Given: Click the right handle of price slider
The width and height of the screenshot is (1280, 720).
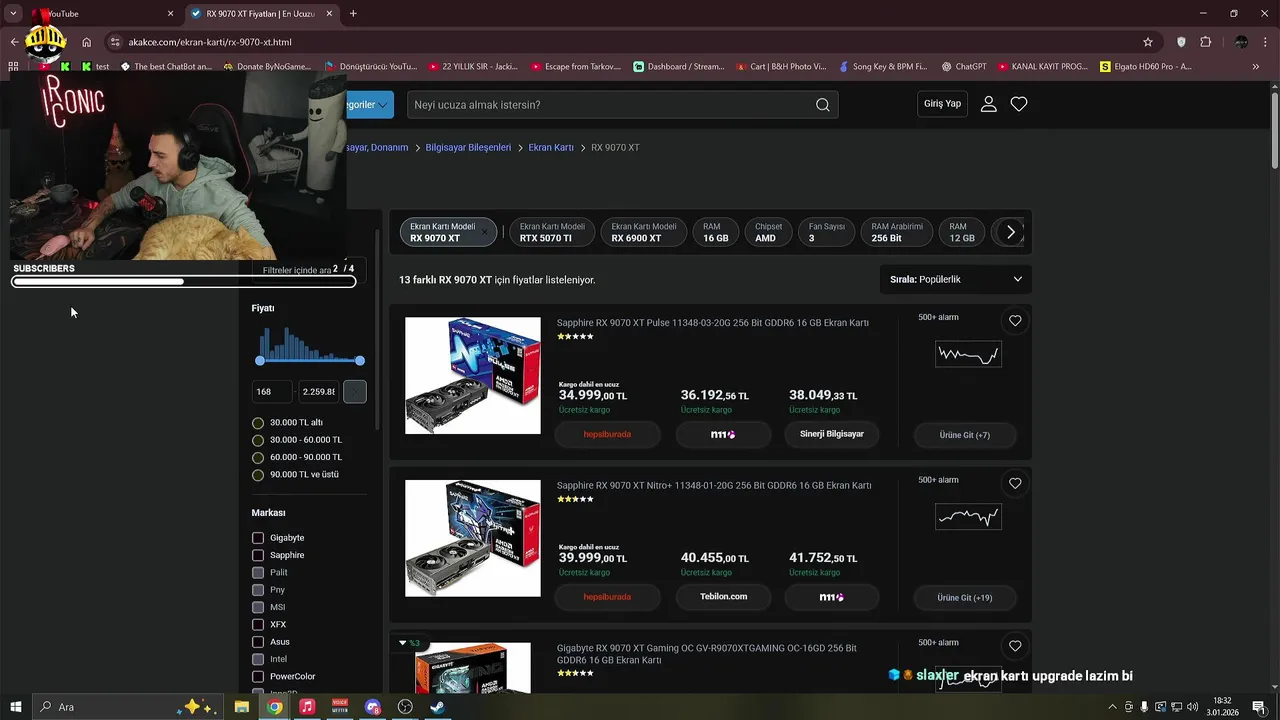Looking at the screenshot, I should [x=360, y=360].
